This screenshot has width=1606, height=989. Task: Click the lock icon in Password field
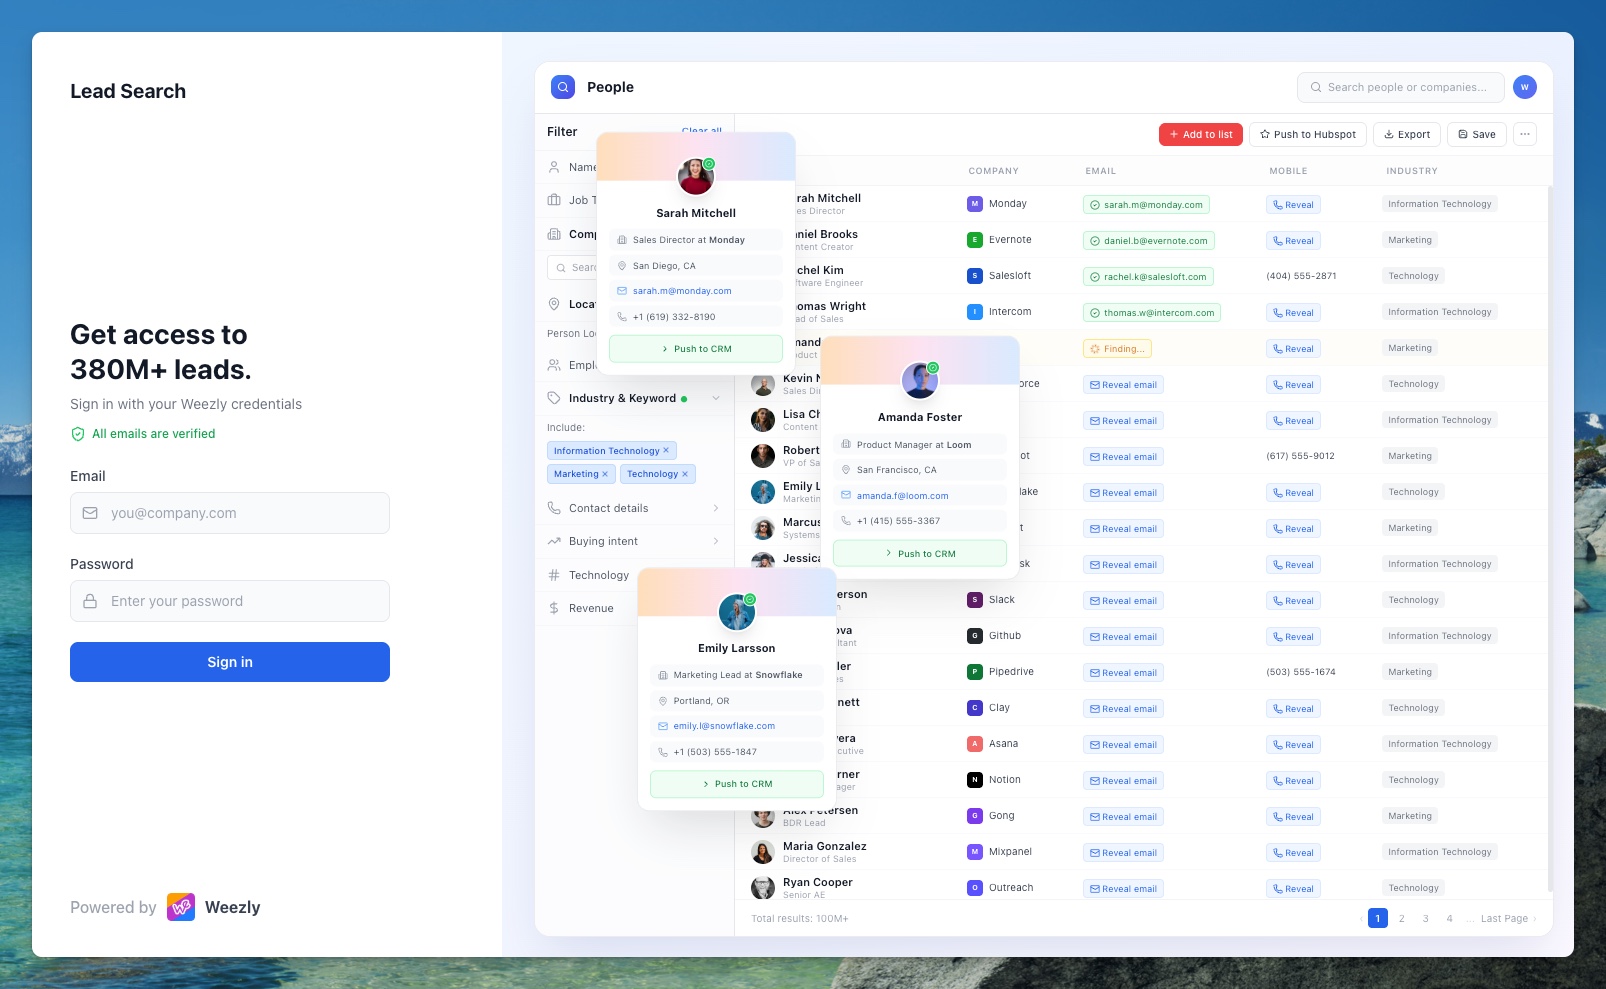pos(90,601)
